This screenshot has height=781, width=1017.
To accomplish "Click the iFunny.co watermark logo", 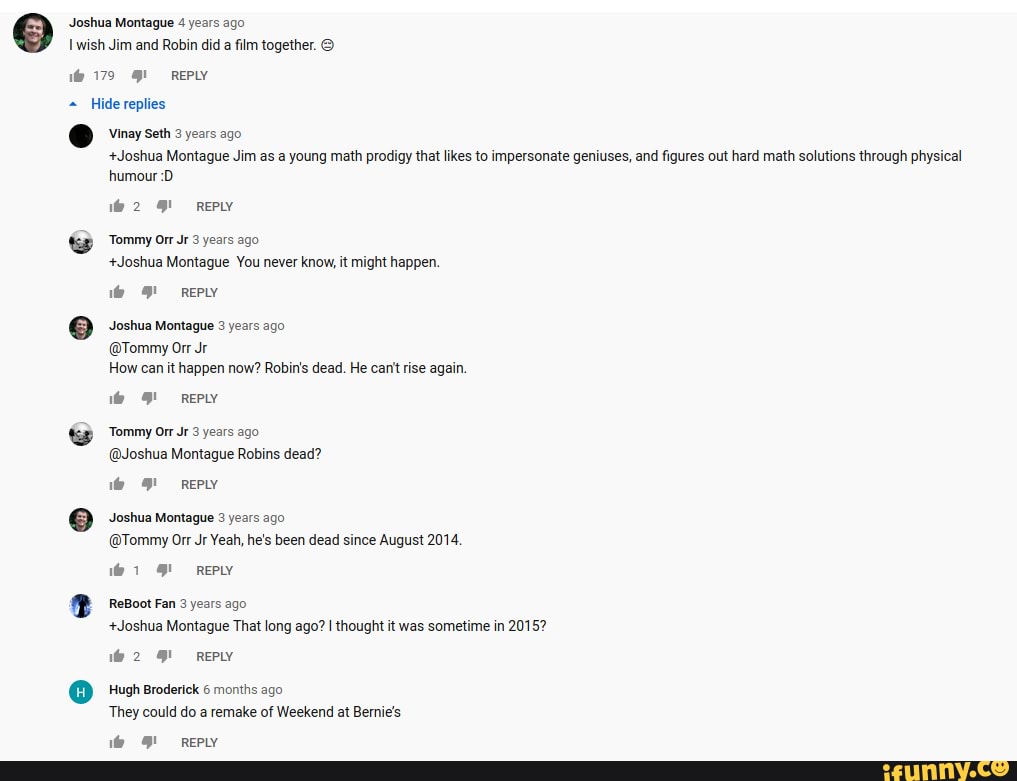I will point(948,770).
